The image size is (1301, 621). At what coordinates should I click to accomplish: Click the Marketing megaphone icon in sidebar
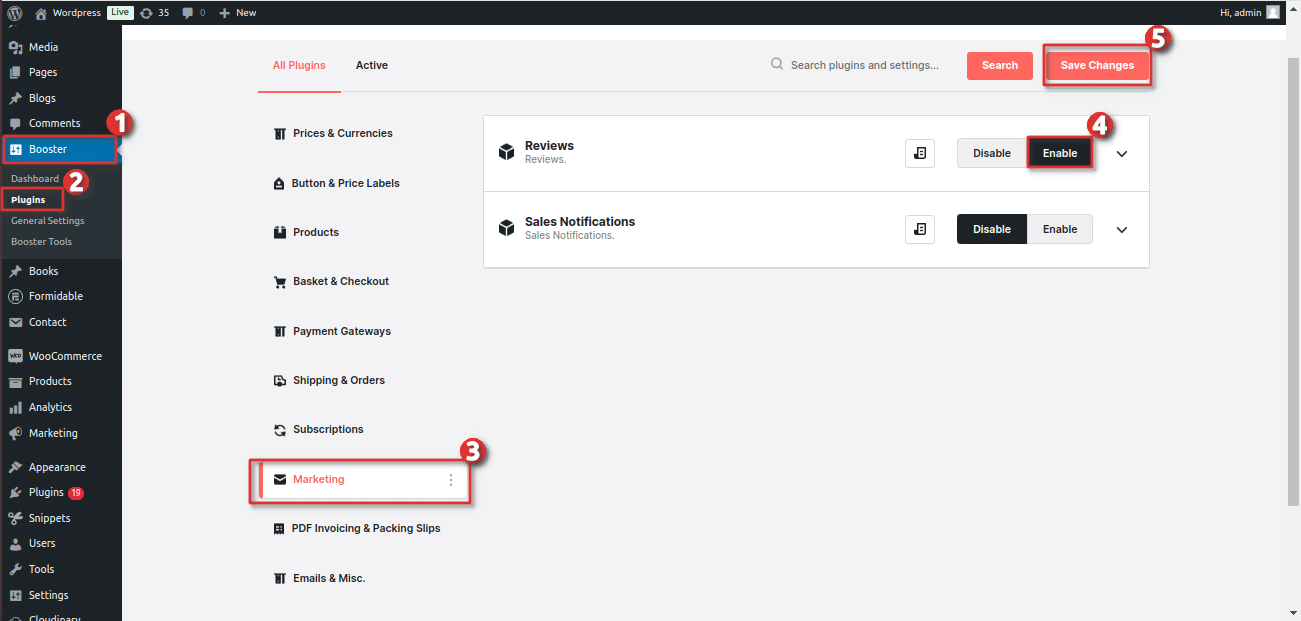[15, 433]
